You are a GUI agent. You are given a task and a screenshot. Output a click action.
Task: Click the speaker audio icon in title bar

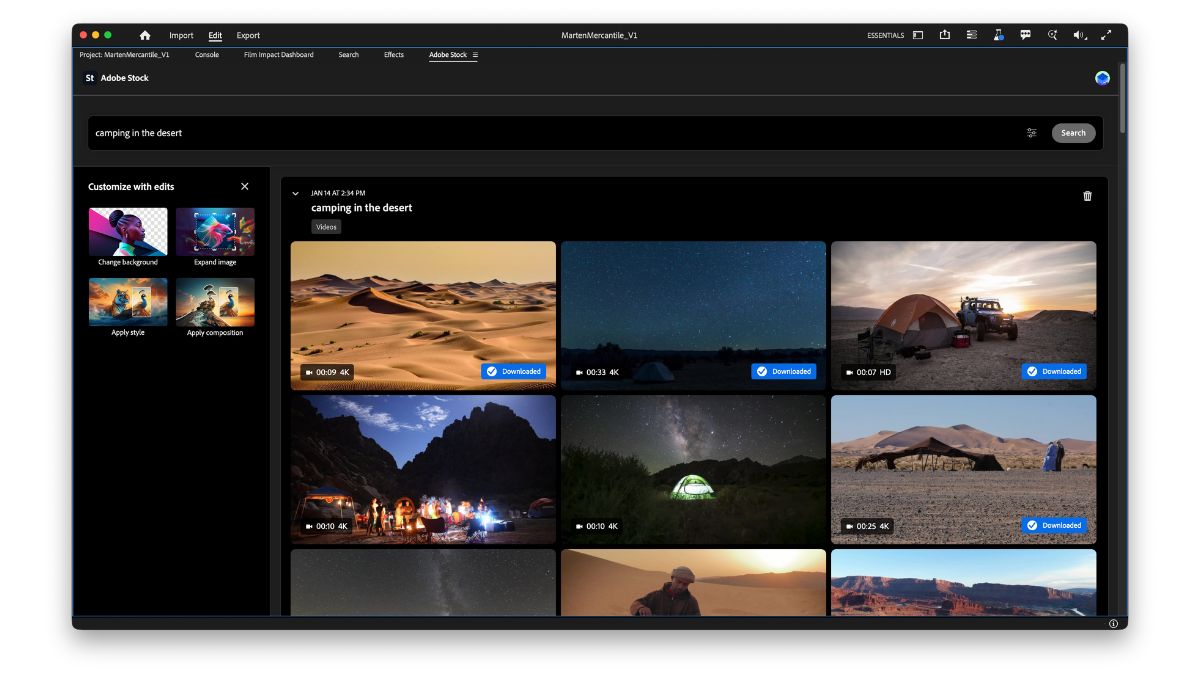coord(1077,34)
